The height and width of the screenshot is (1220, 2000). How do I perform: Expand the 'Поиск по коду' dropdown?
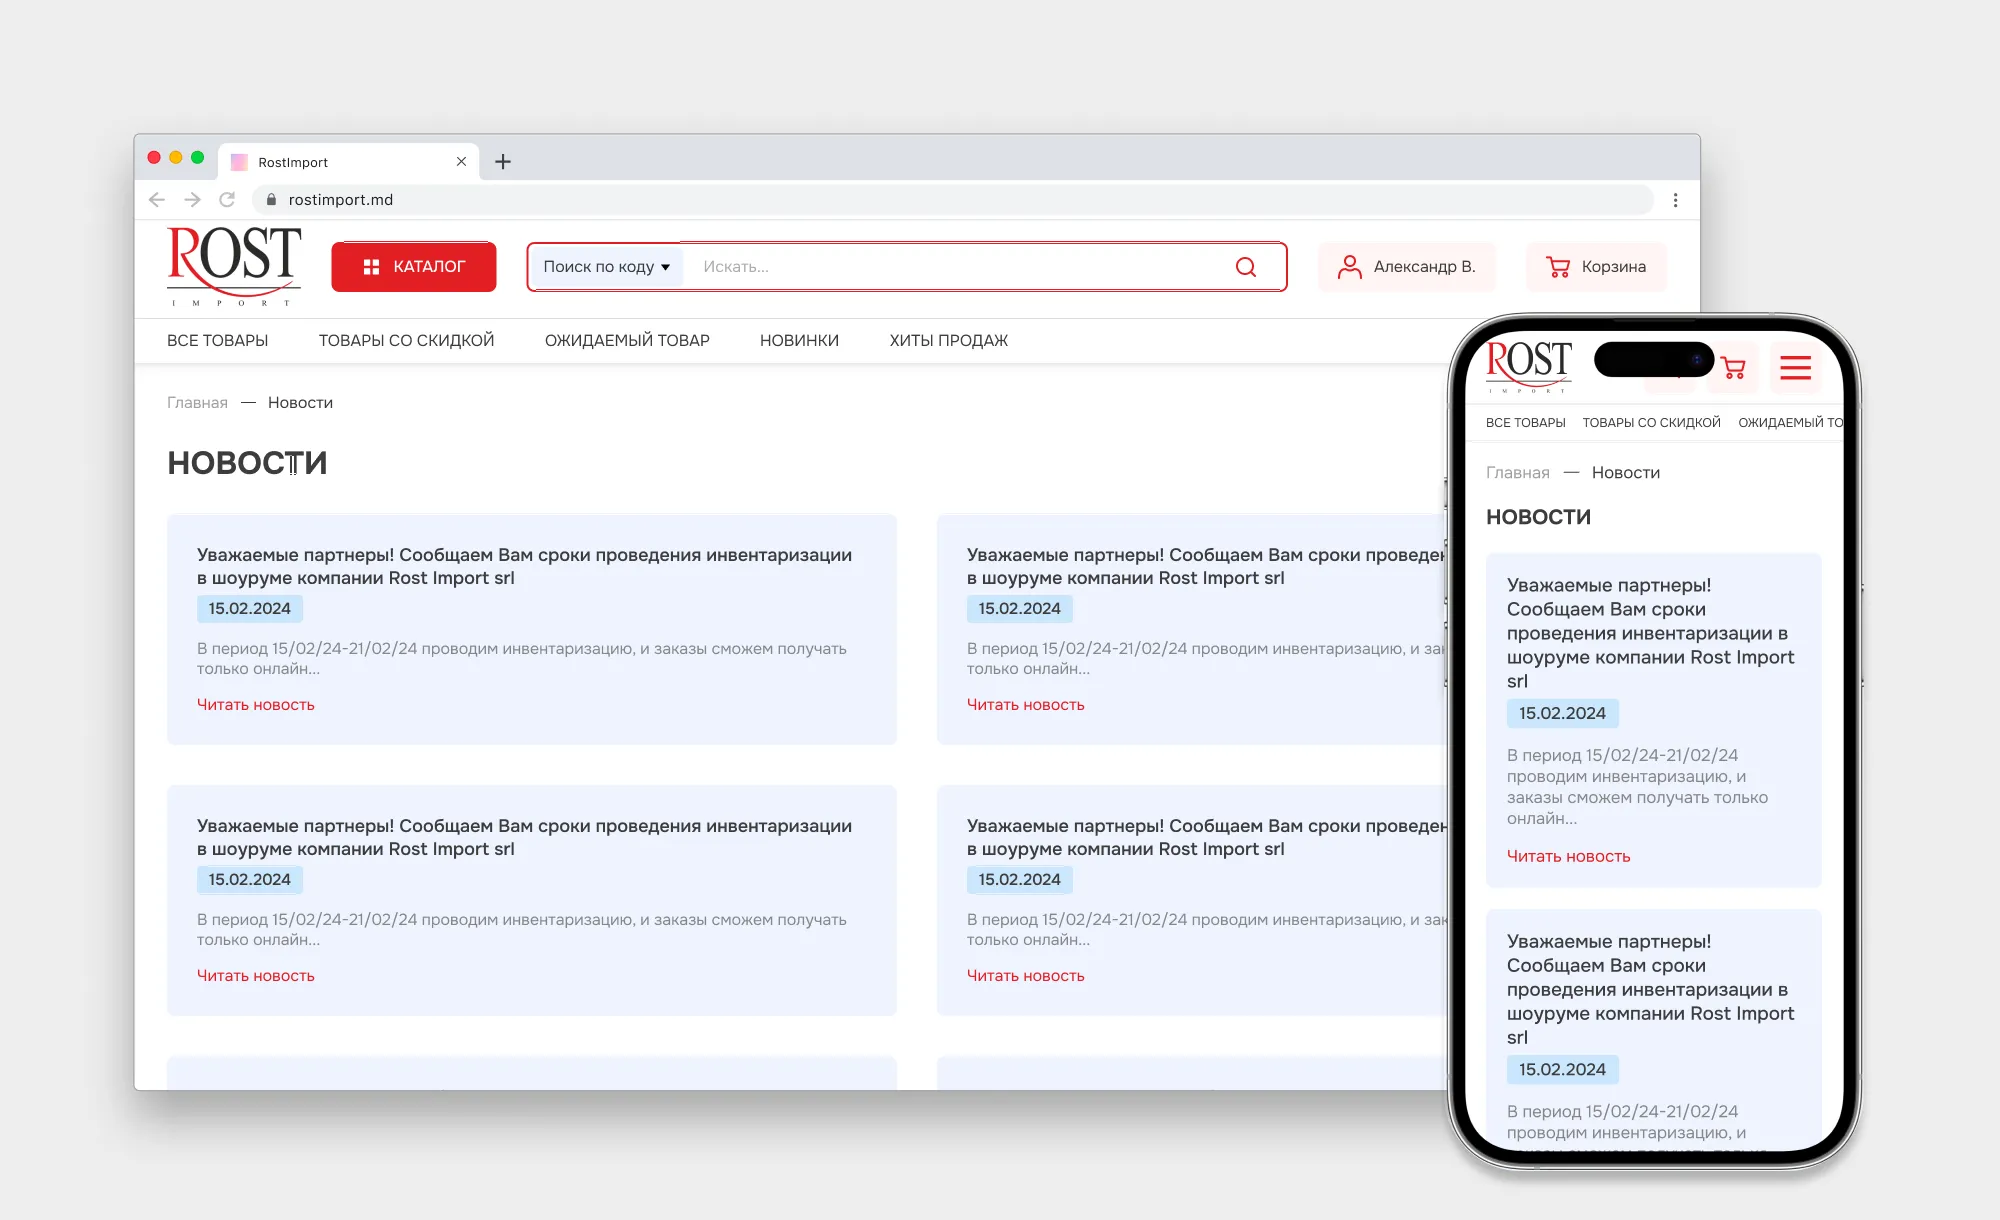click(606, 267)
